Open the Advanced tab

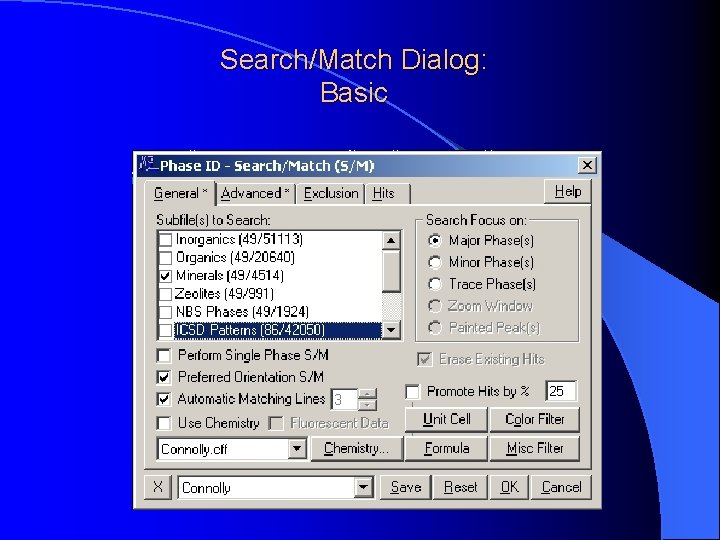[255, 194]
